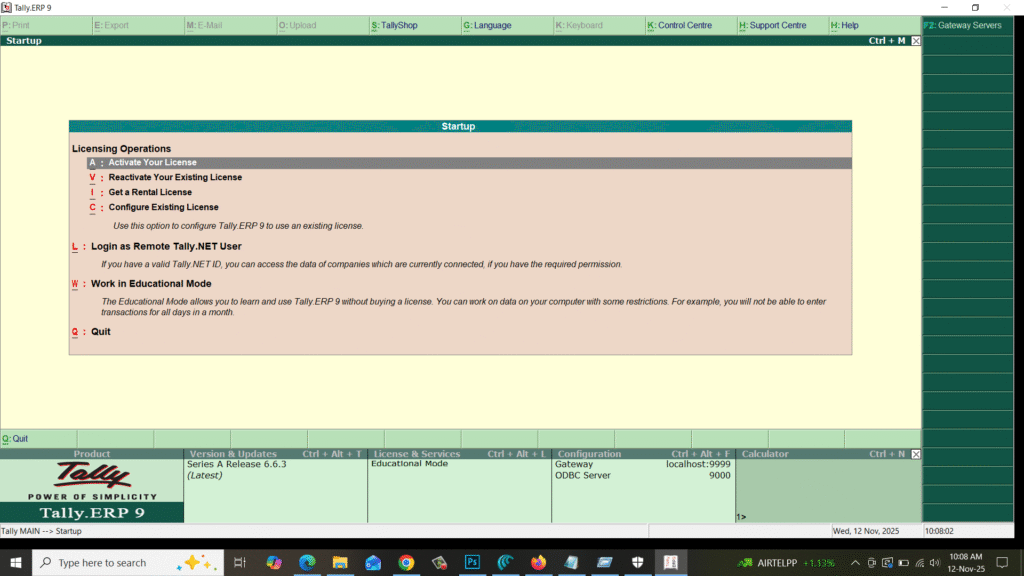Close the Calculator panel
The image size is (1024, 576).
(915, 454)
